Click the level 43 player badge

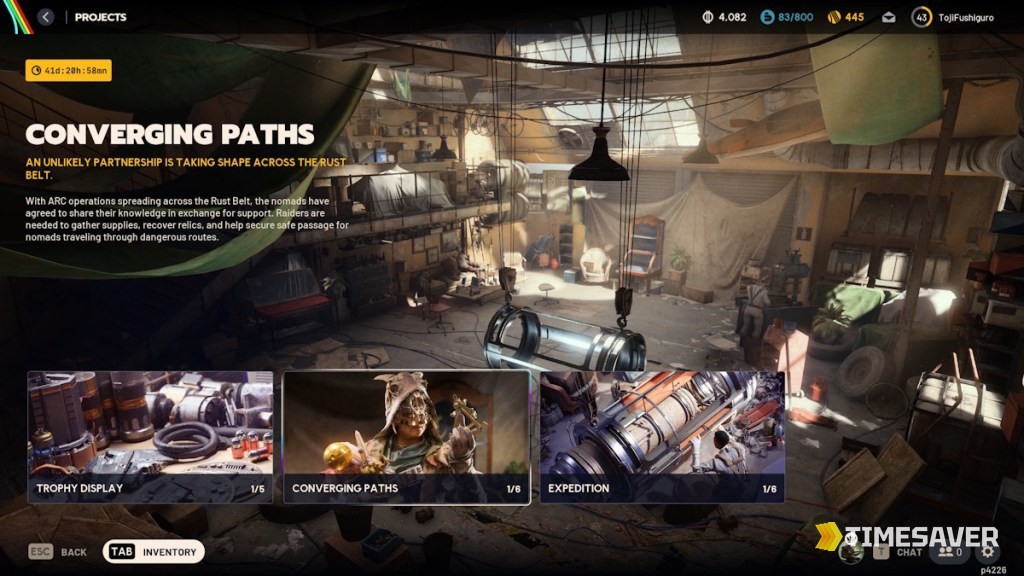coord(921,17)
